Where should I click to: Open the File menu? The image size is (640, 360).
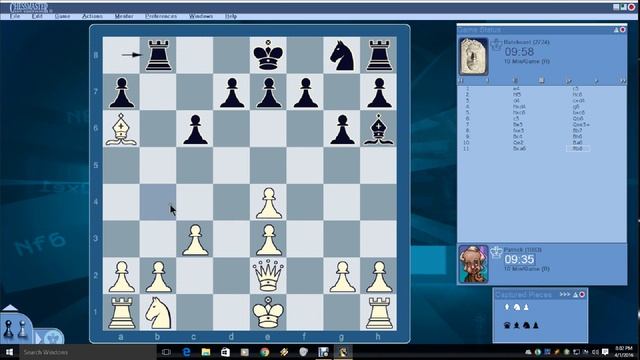(15, 16)
